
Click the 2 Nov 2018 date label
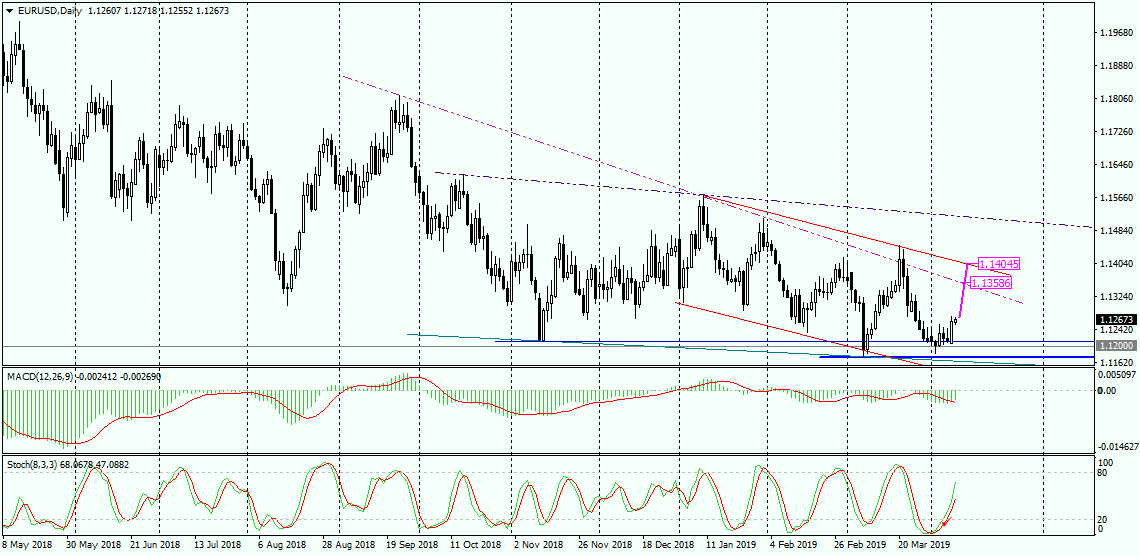point(539,544)
